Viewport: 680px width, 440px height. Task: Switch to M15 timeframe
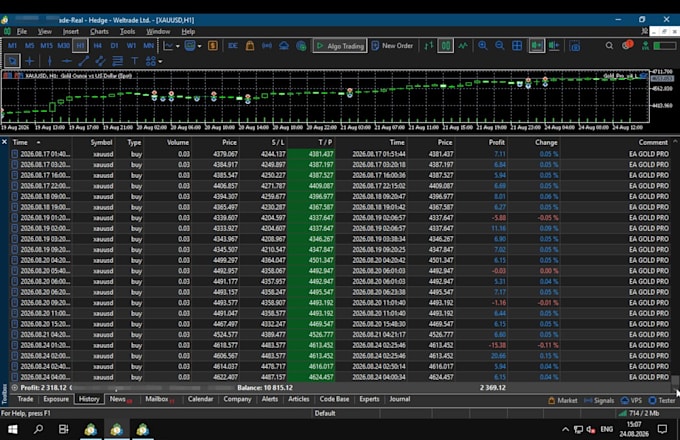click(x=46, y=46)
